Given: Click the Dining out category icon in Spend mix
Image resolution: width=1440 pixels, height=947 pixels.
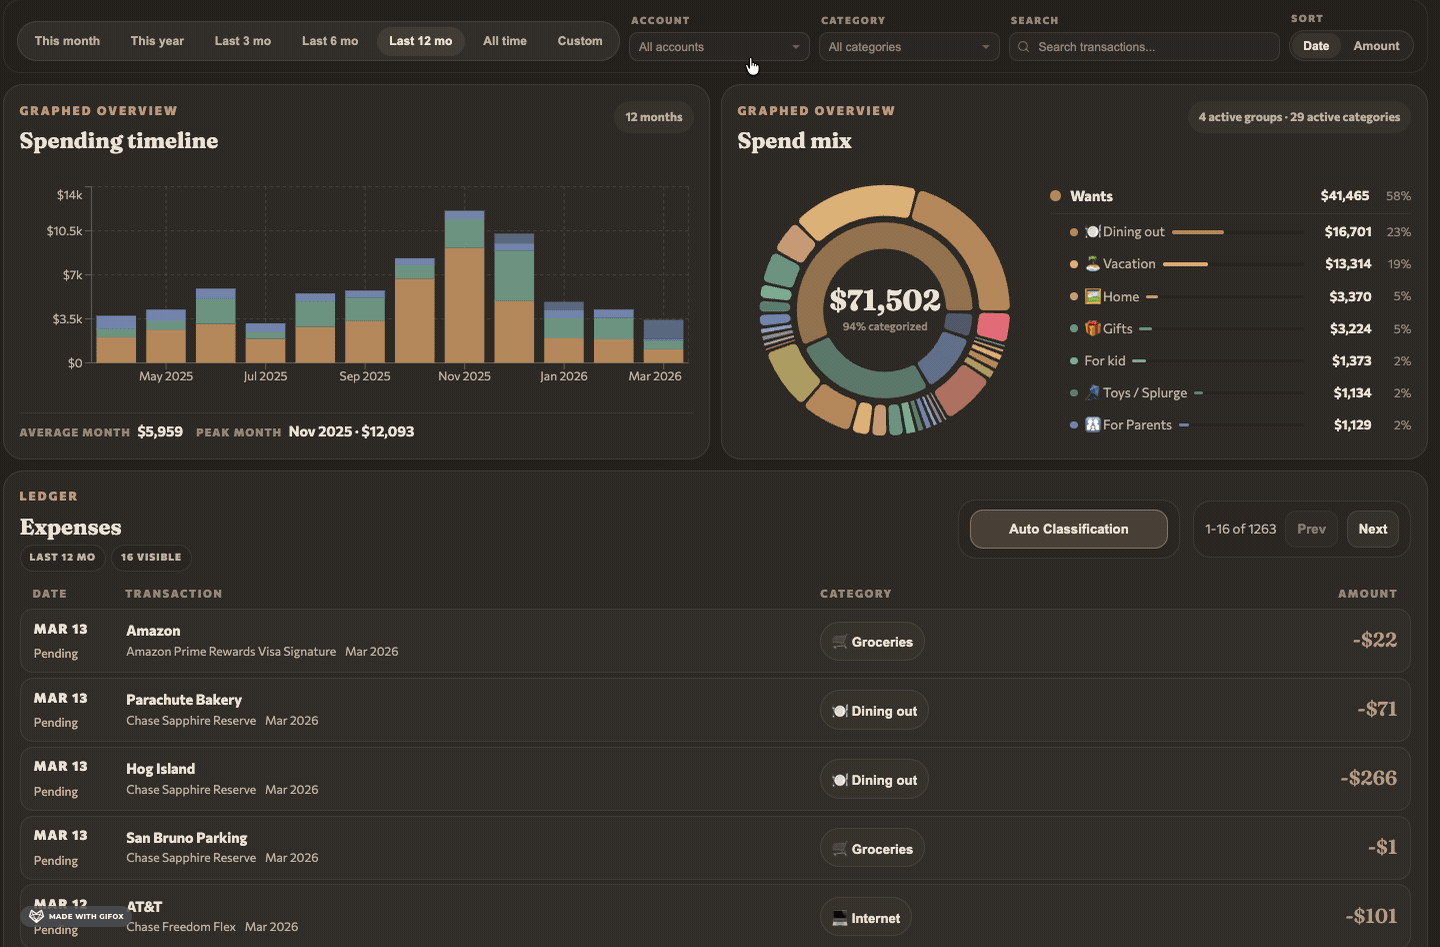Looking at the screenshot, I should pos(1091,231).
